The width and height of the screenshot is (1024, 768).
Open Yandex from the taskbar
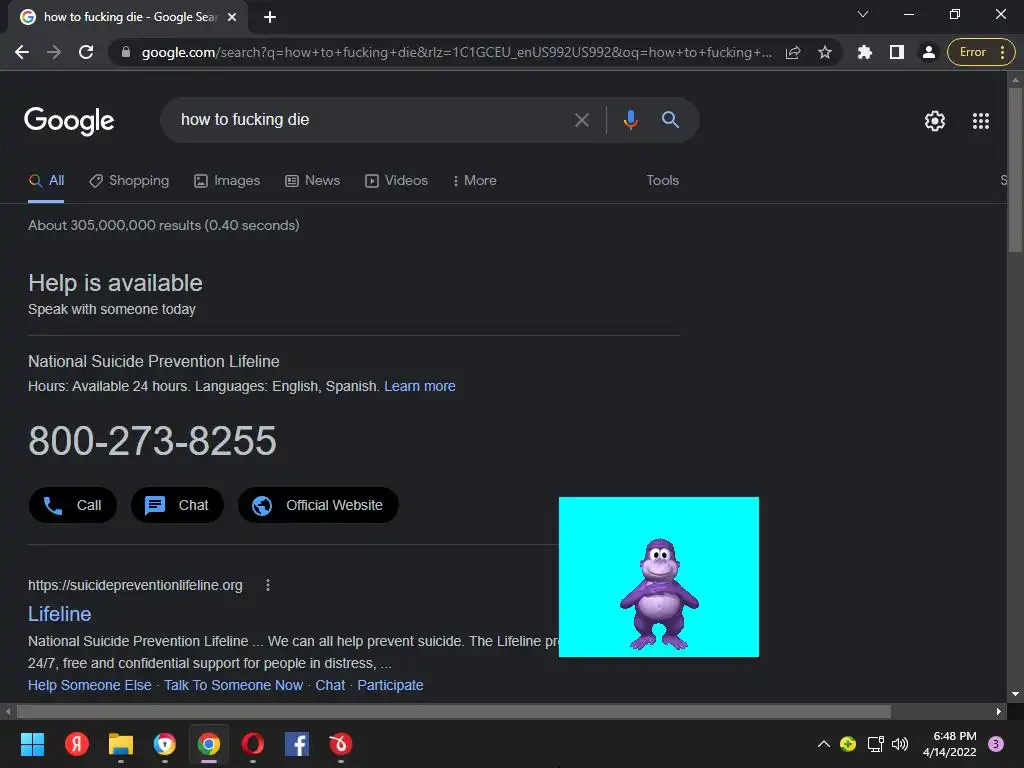click(77, 744)
